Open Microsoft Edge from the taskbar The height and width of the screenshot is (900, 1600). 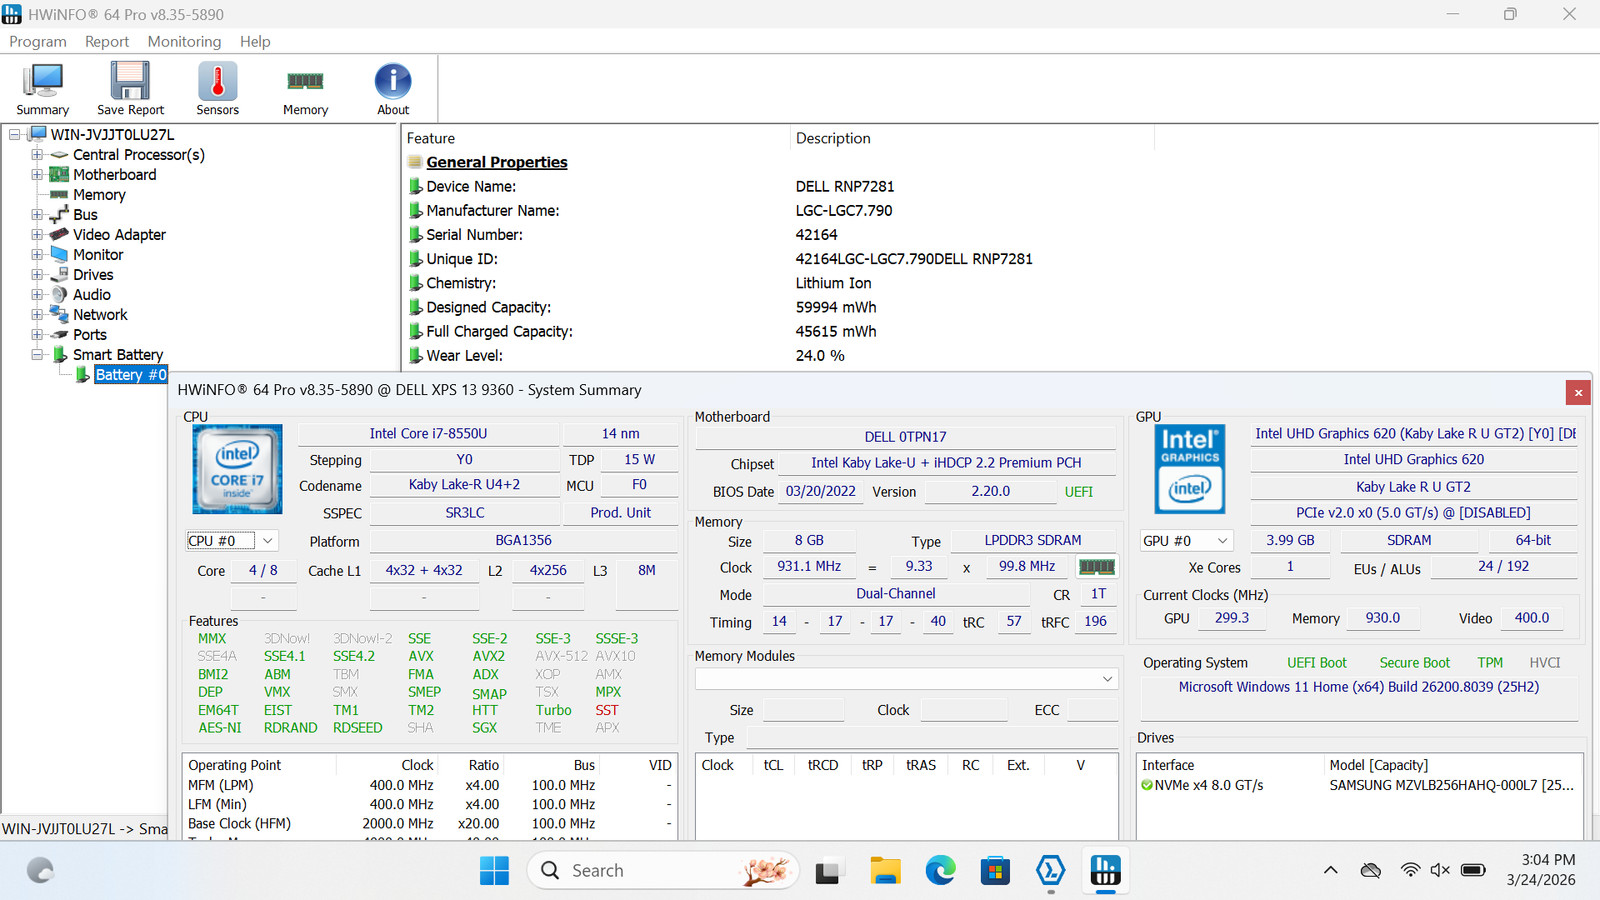coord(940,871)
